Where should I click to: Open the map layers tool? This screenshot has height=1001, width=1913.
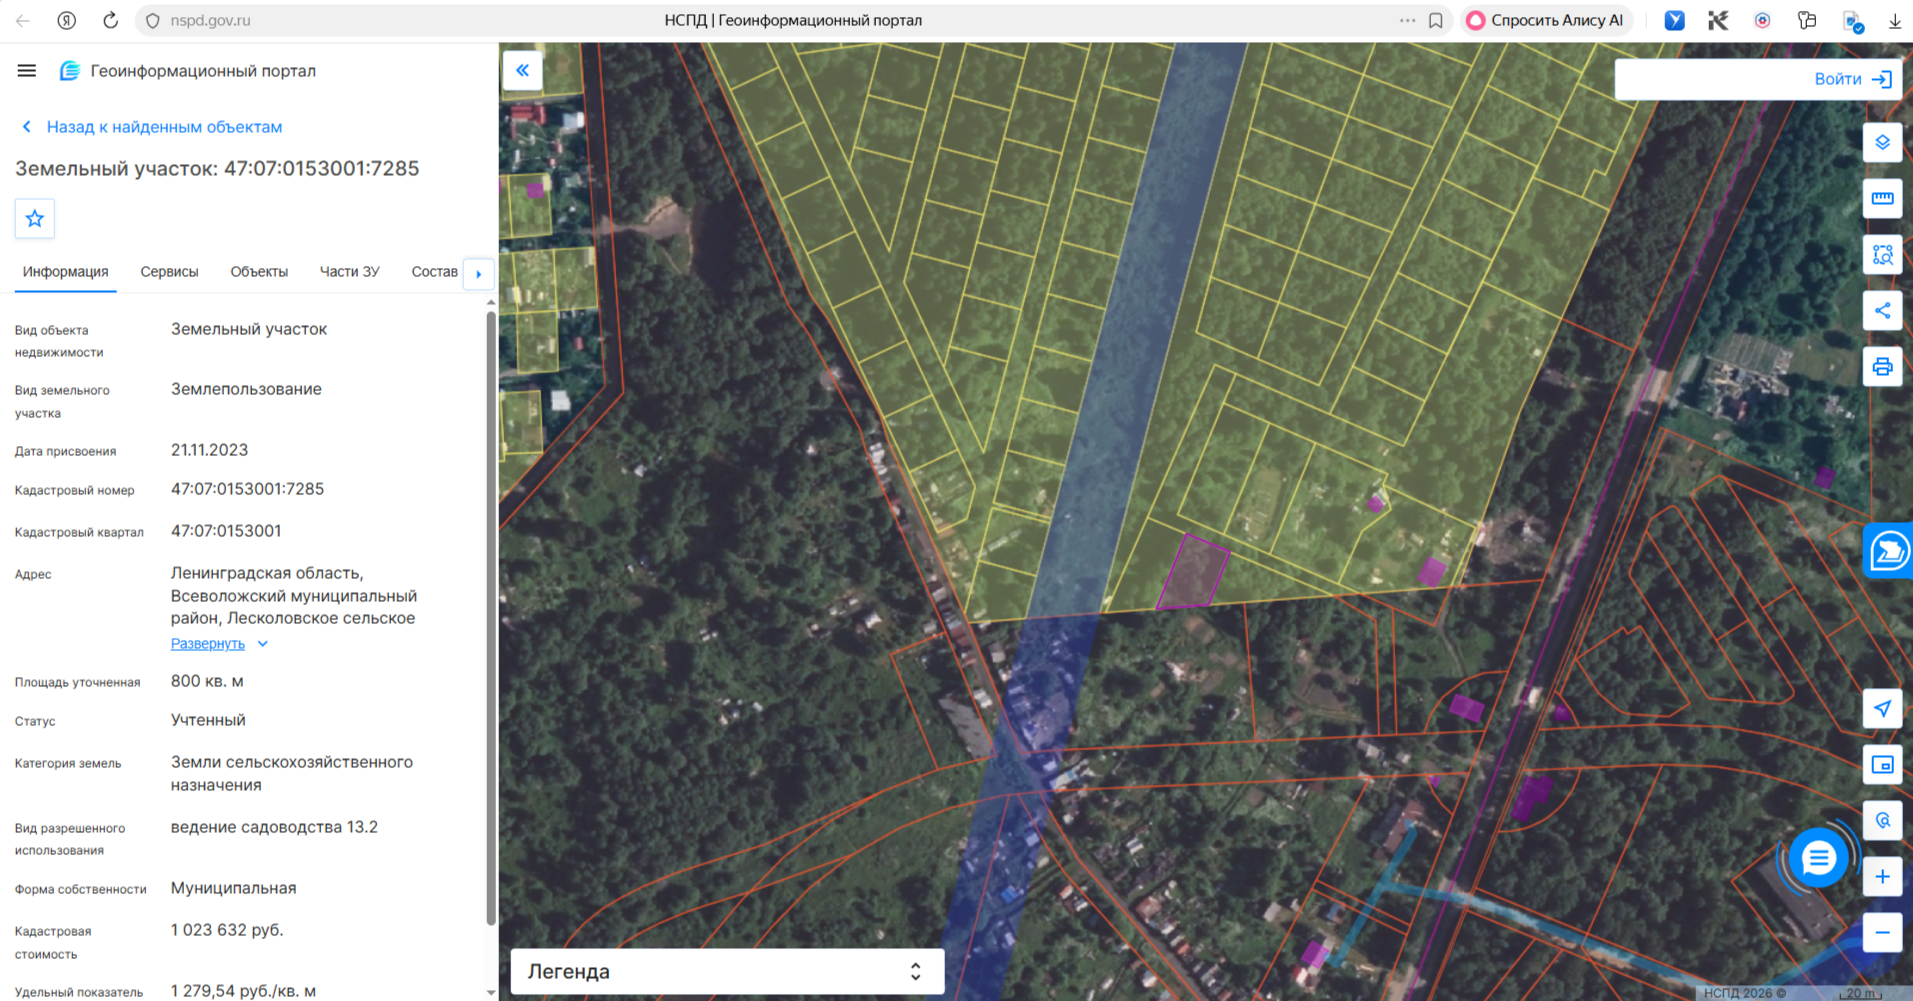click(1882, 143)
